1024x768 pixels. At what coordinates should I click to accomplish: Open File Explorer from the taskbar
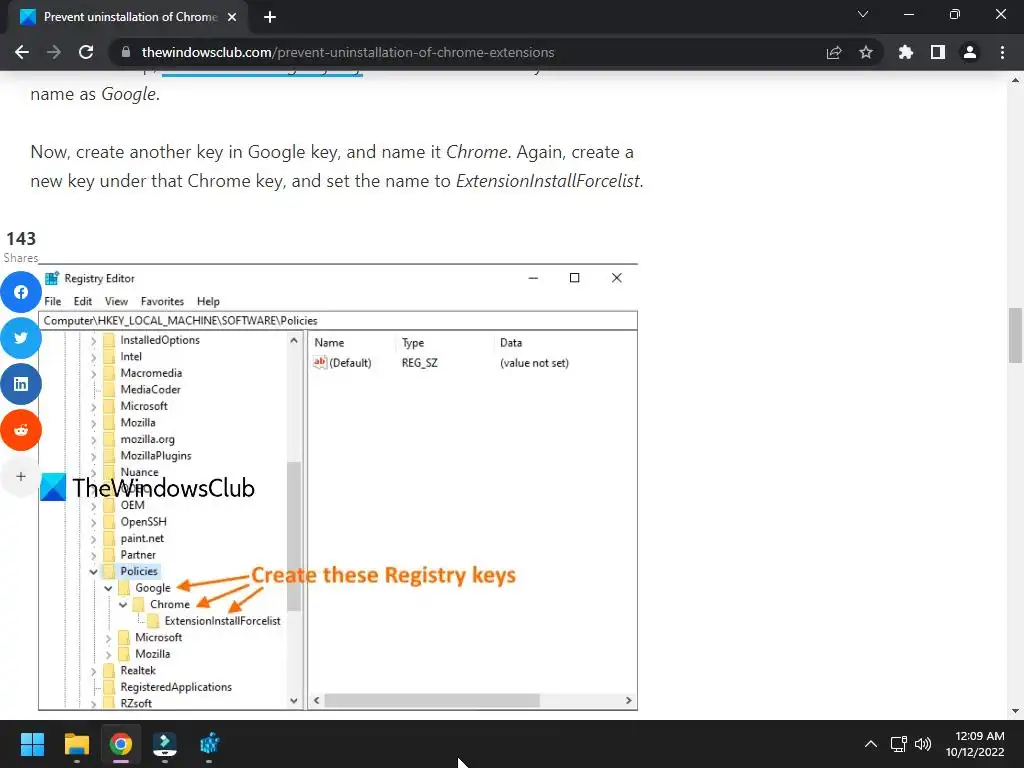(x=76, y=744)
